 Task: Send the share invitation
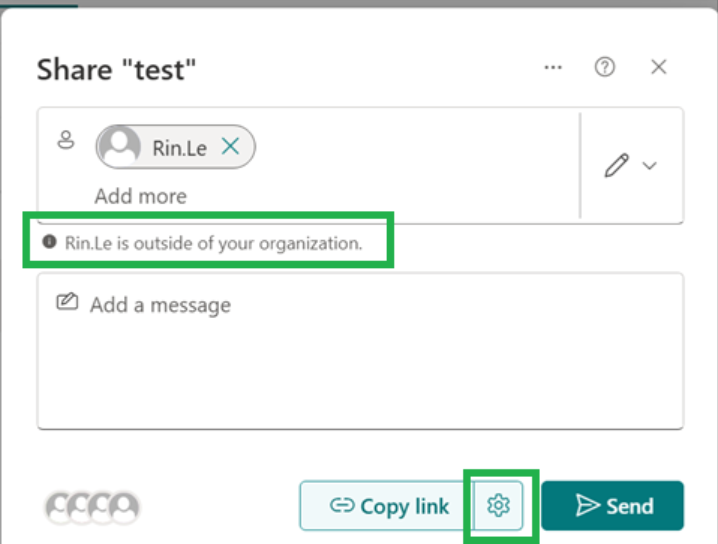(x=612, y=506)
